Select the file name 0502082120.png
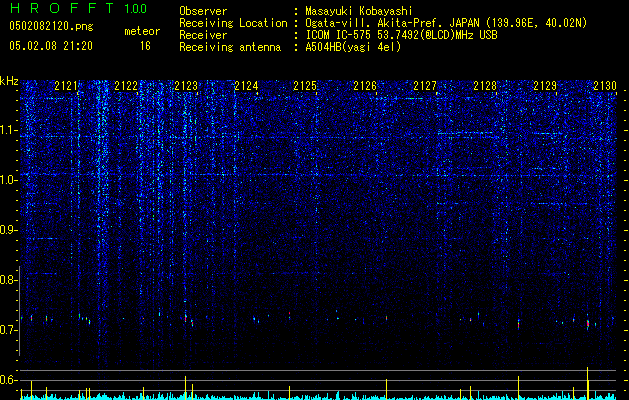Viewport: 629px width, 400px height. tap(51, 27)
